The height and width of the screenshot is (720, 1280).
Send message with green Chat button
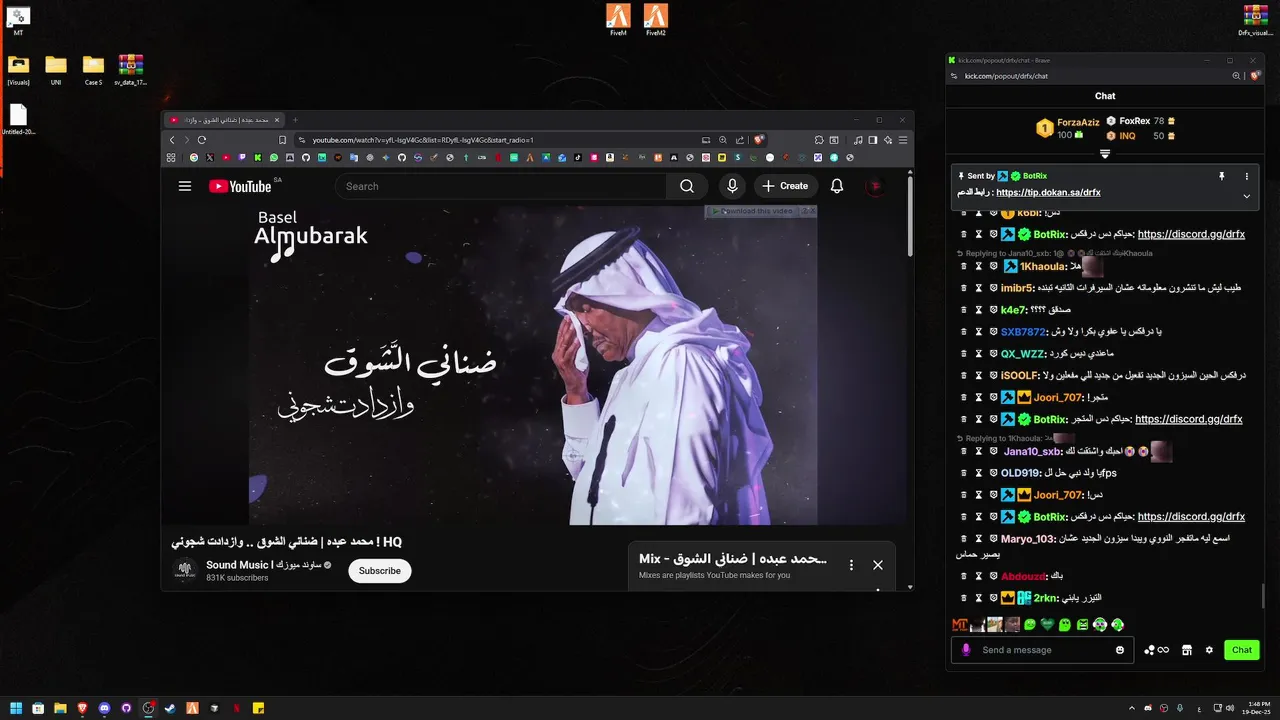pos(1242,650)
